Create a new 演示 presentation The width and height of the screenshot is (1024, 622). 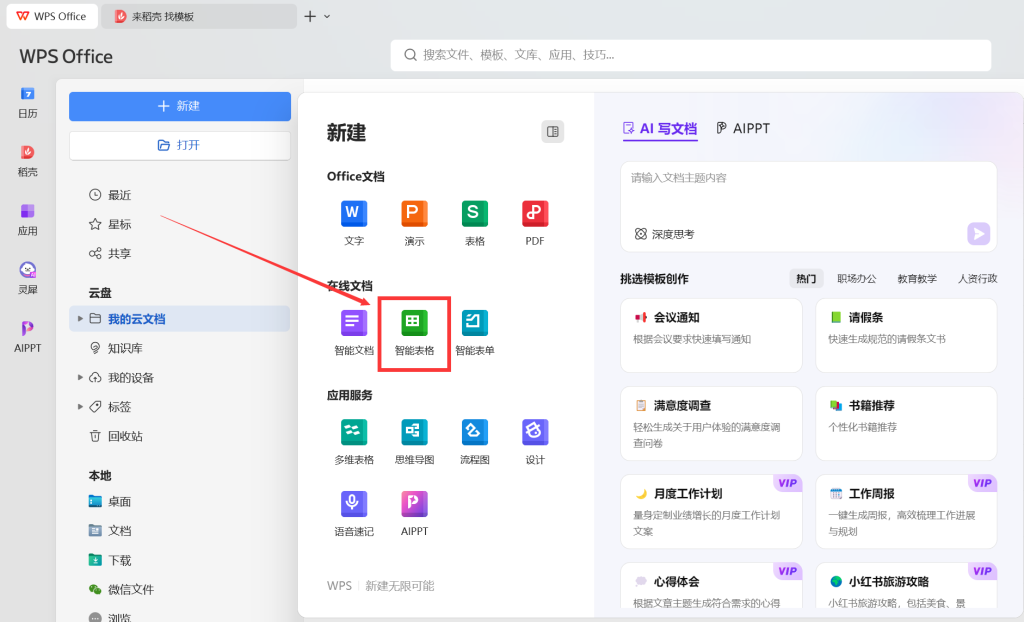click(414, 213)
